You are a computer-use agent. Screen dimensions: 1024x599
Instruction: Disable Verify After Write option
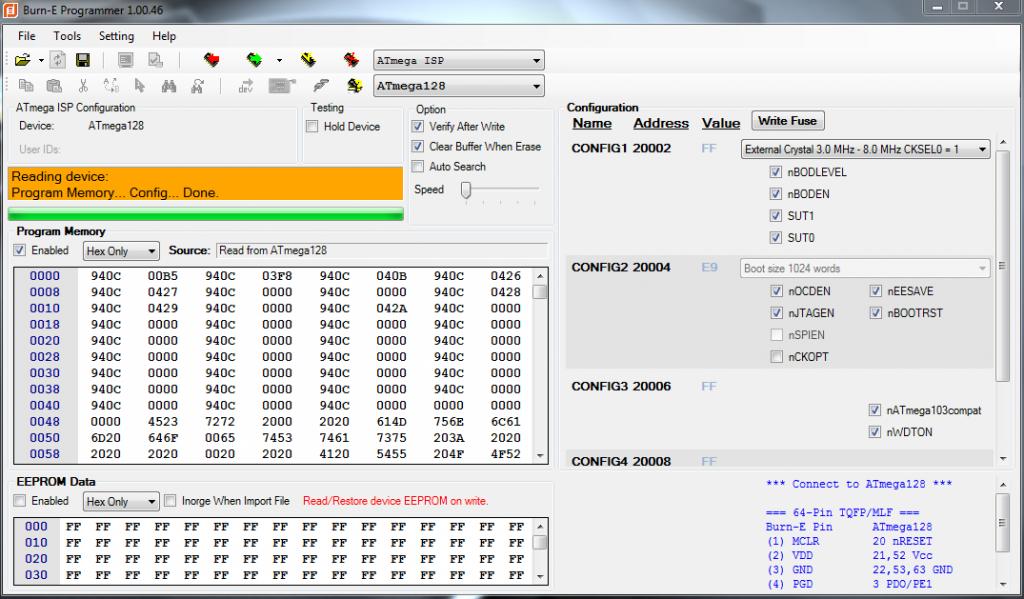tap(419, 127)
